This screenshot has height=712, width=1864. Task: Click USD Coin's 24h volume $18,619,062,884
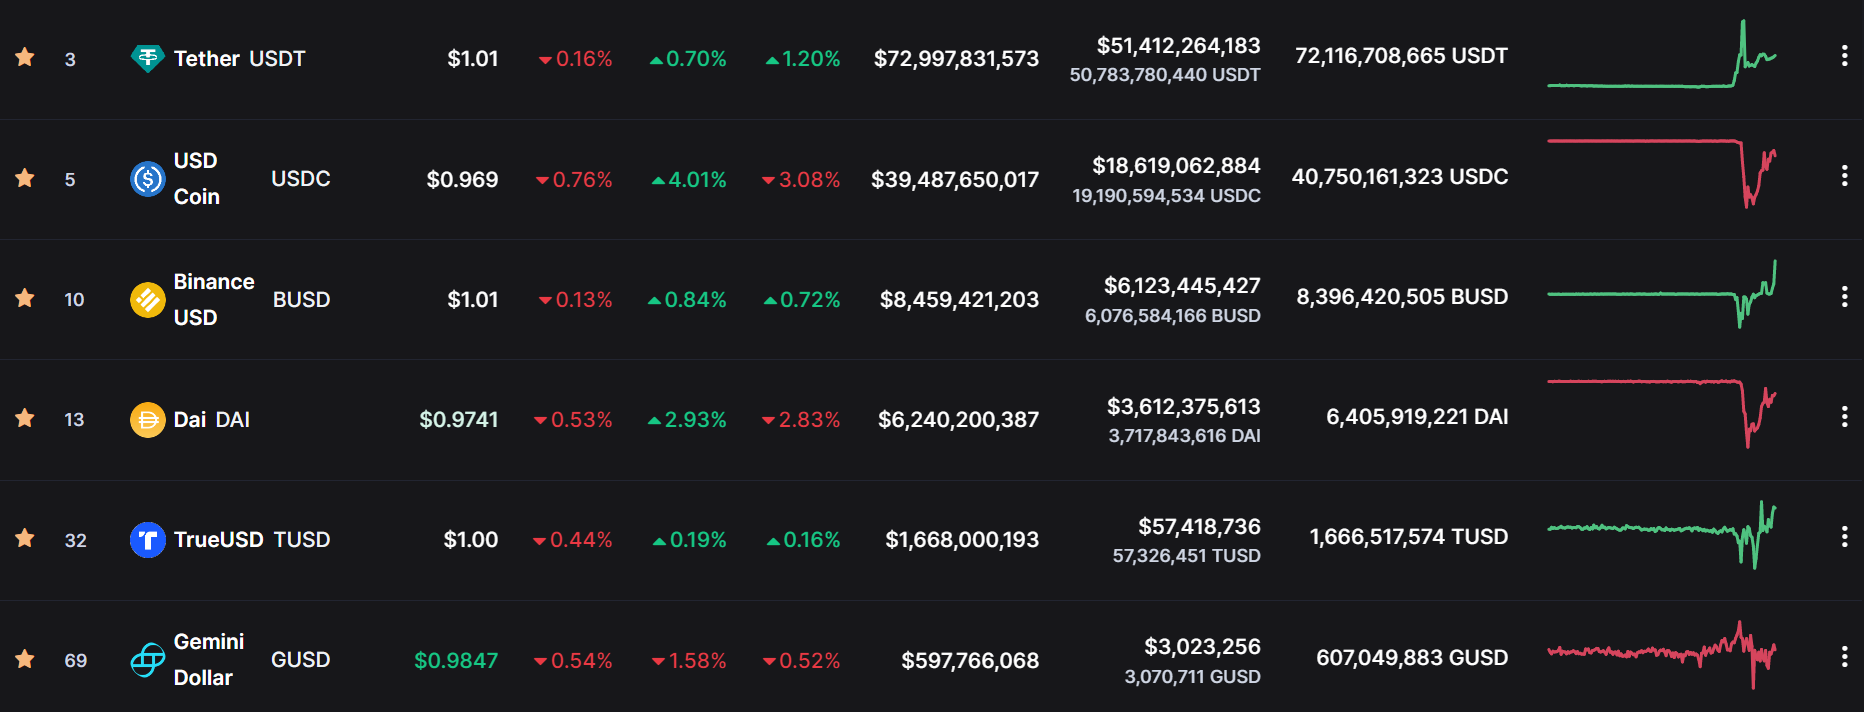(1176, 166)
